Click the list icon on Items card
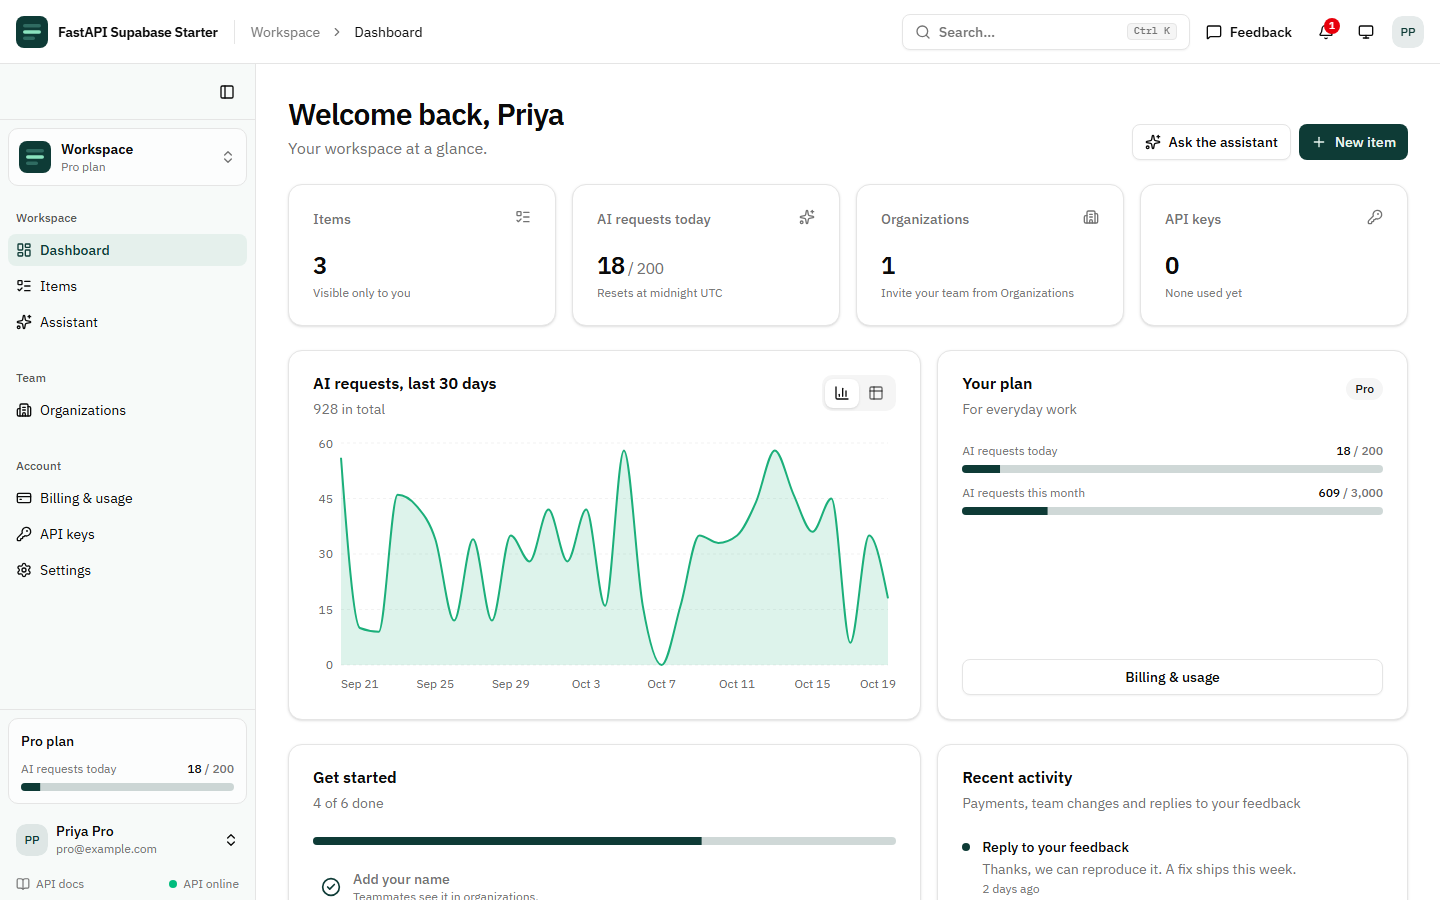Screen dimensions: 1440x900 (x=523, y=217)
